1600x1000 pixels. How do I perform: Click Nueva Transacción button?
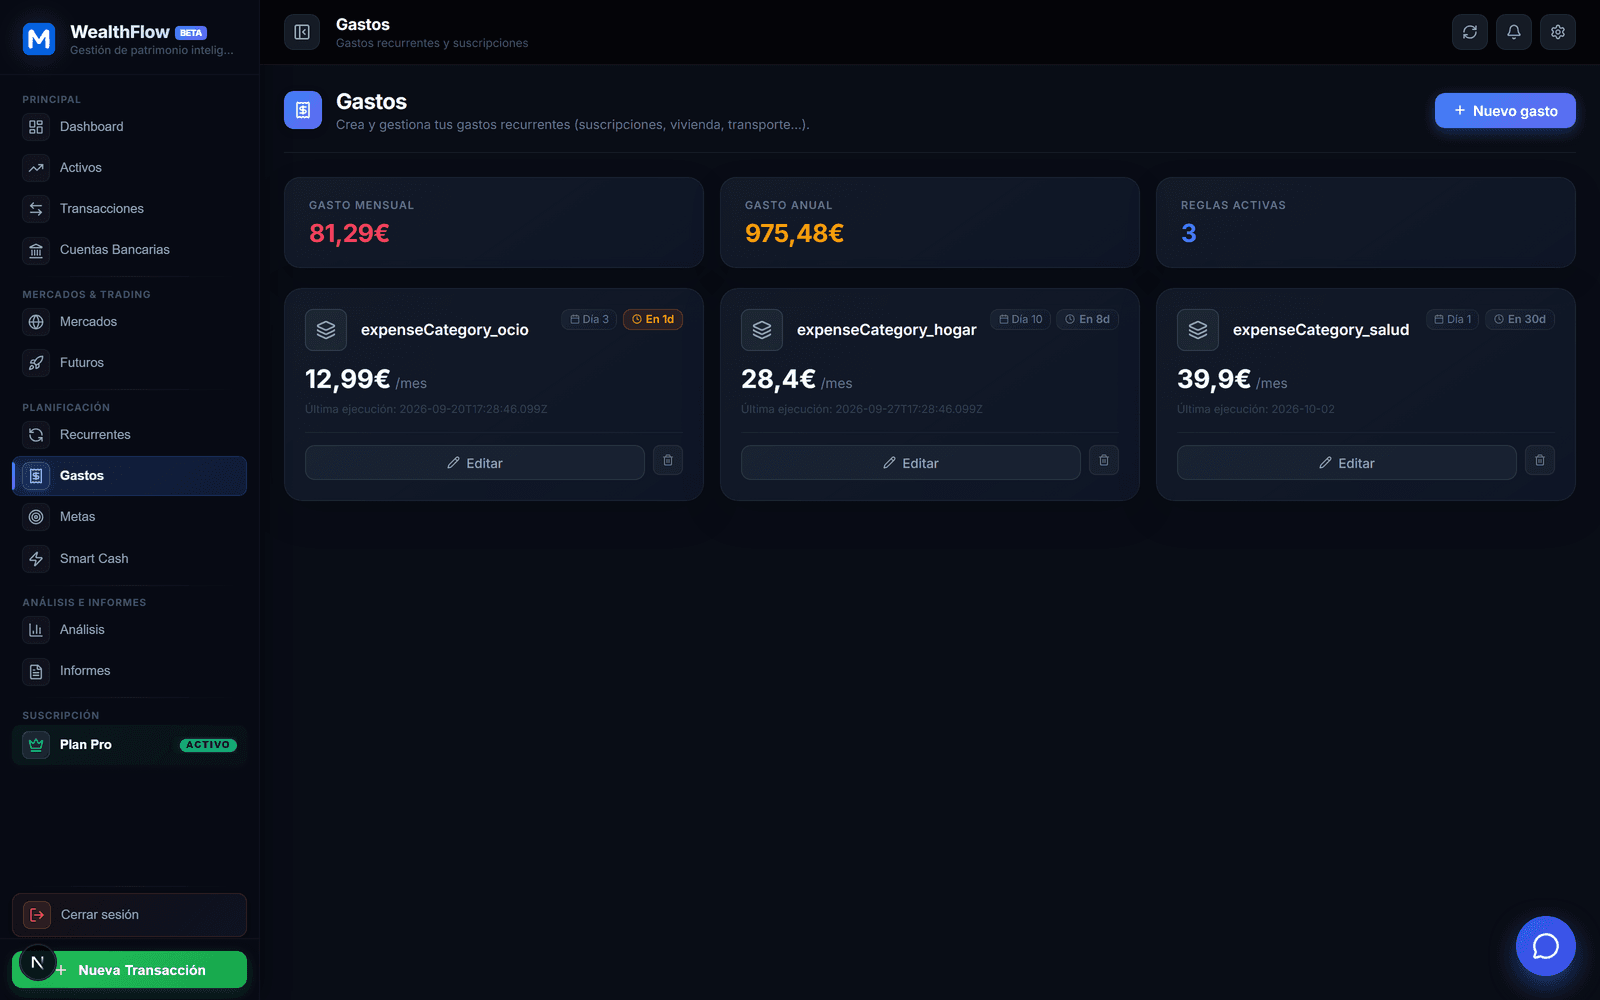129,970
